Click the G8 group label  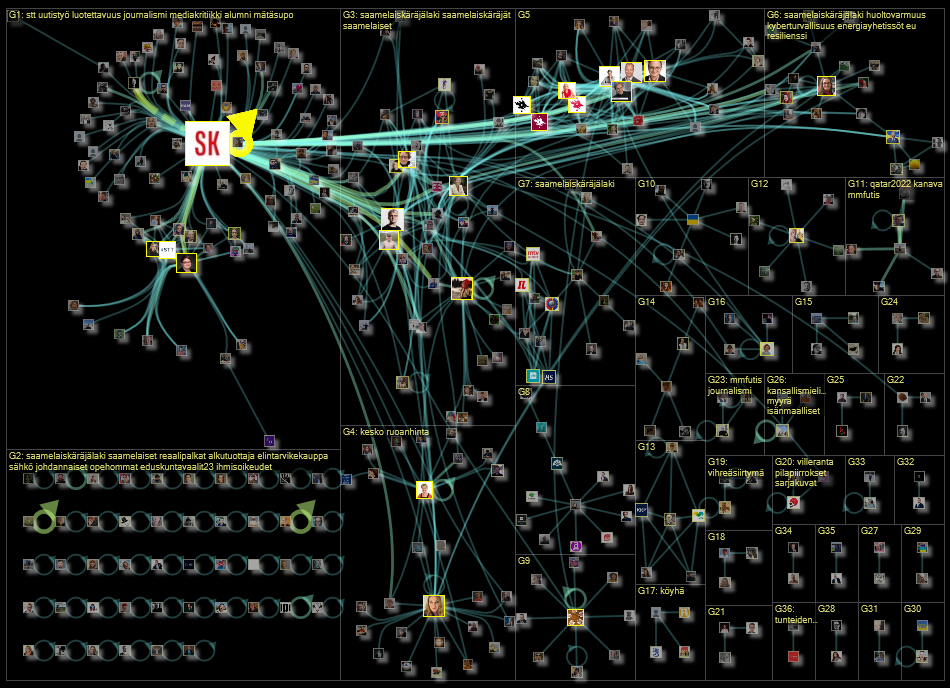[x=523, y=392]
